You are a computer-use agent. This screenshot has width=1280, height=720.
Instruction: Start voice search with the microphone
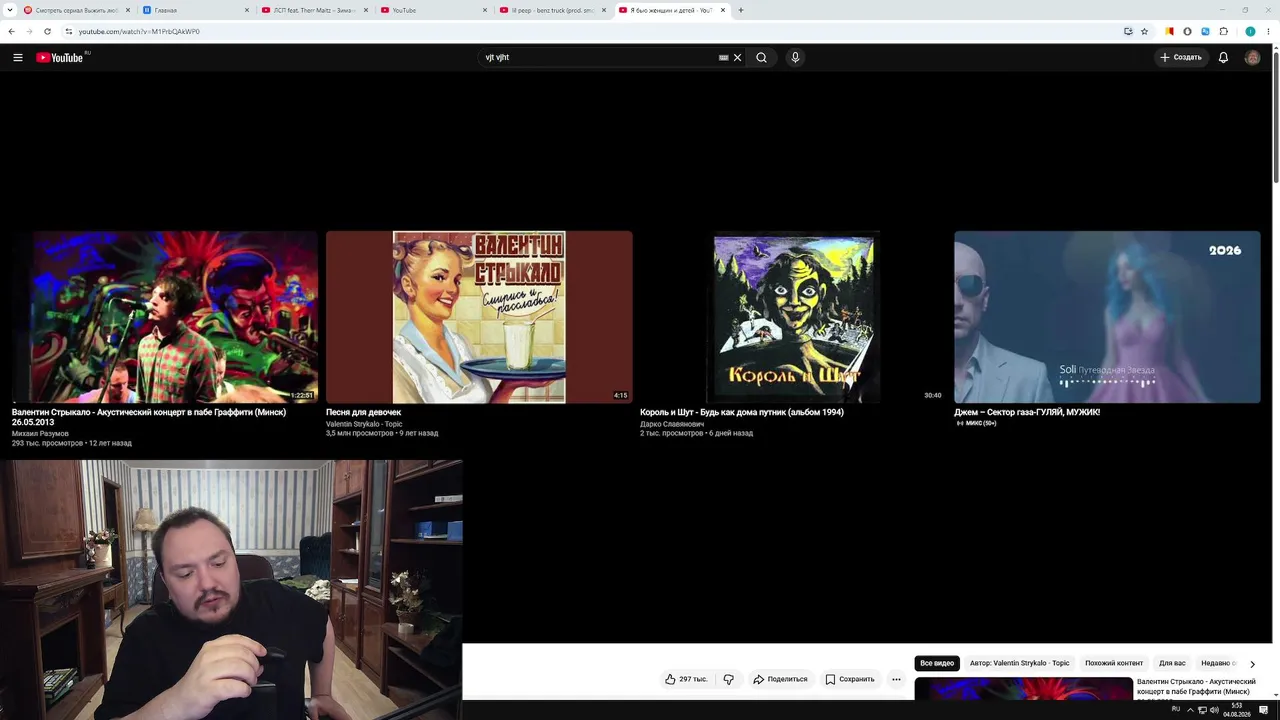coord(795,57)
